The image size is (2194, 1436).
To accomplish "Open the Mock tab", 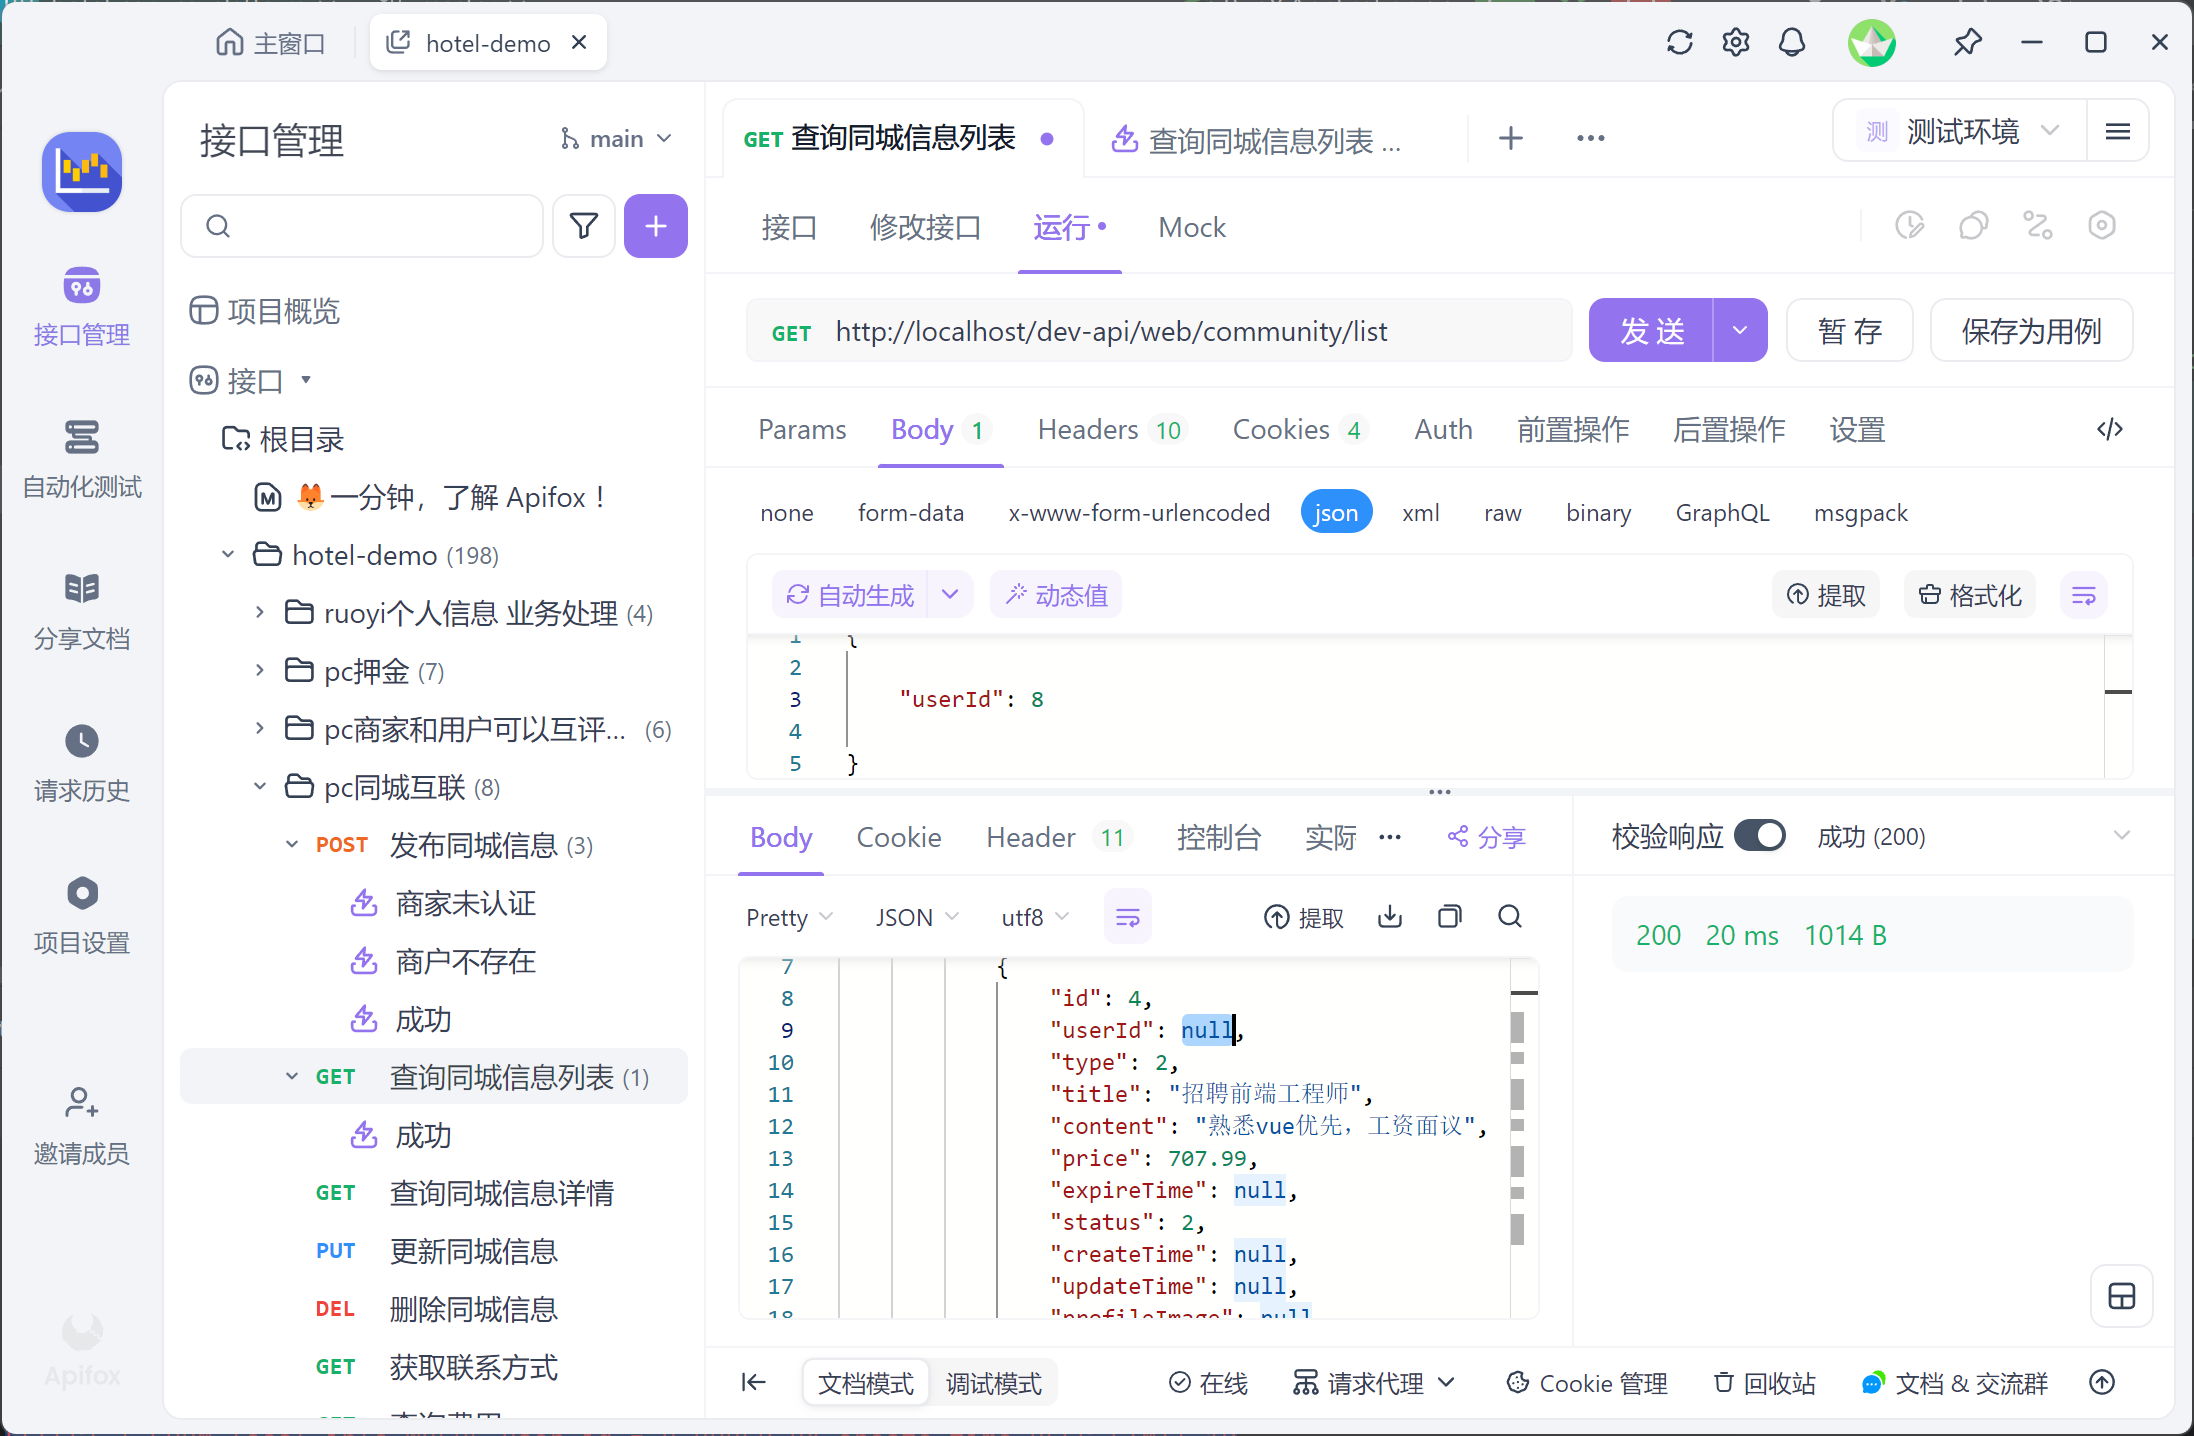I will (x=1191, y=228).
